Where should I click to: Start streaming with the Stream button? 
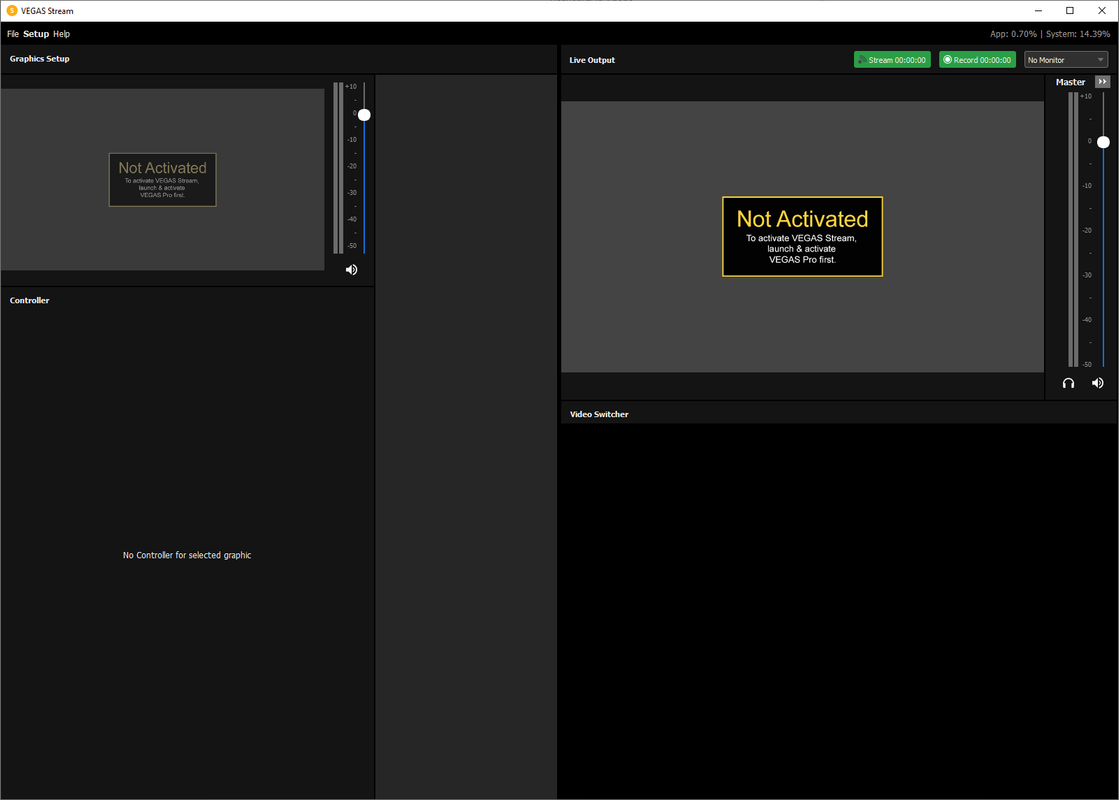point(892,60)
